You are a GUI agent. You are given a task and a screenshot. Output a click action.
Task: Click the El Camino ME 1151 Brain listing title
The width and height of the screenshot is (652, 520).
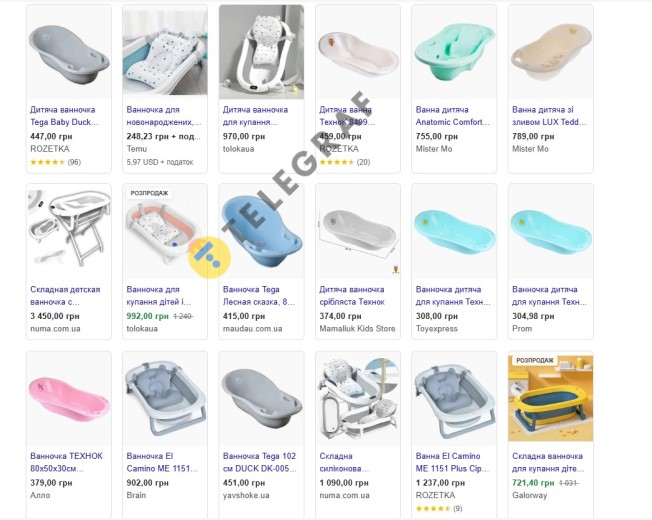(162, 462)
